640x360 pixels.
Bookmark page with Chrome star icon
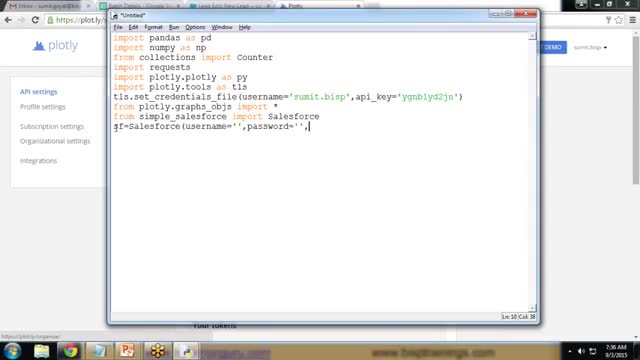coord(619,20)
